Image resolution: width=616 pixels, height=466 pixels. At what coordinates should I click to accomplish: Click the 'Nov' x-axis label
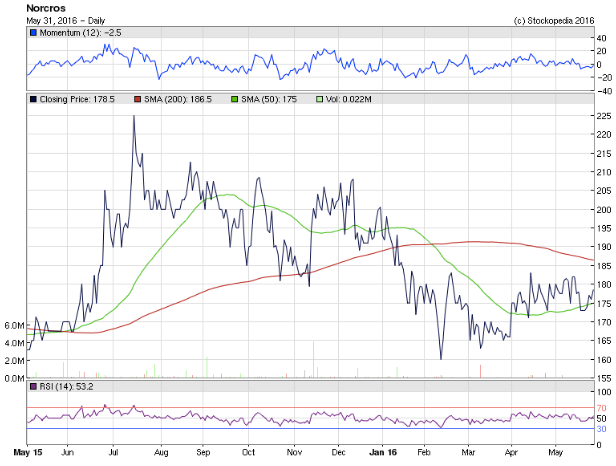(x=294, y=452)
